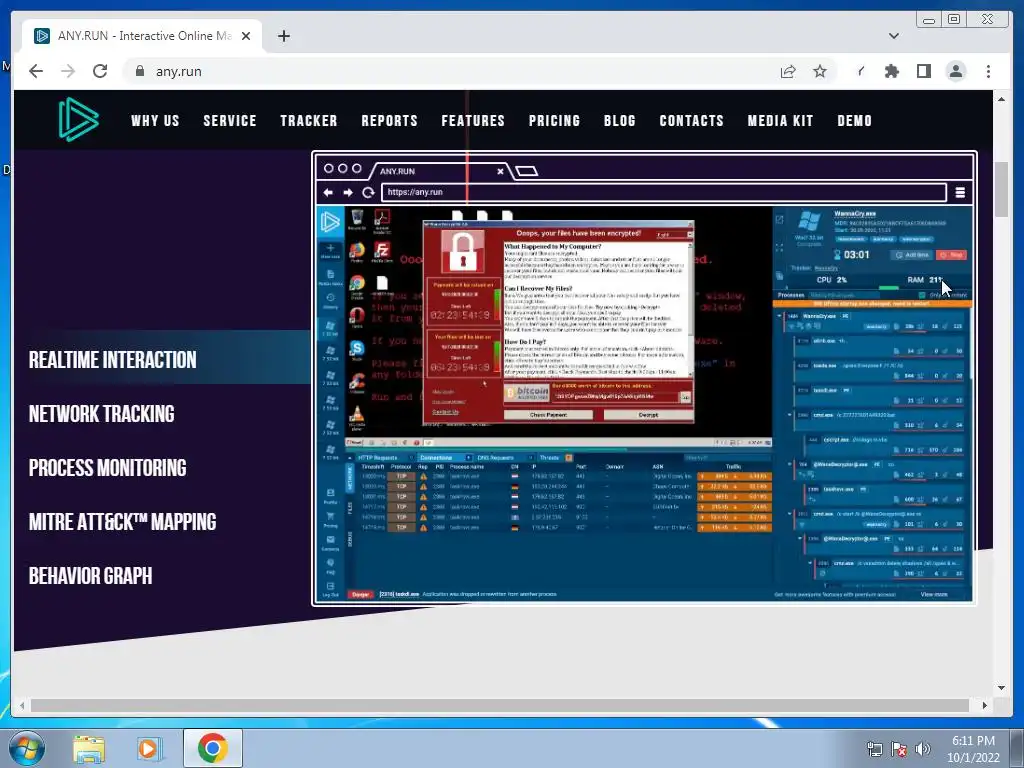Viewport: 1024px width, 768px height.
Task: Click the horizontal scrollbar thumb
Action: click(x=500, y=705)
